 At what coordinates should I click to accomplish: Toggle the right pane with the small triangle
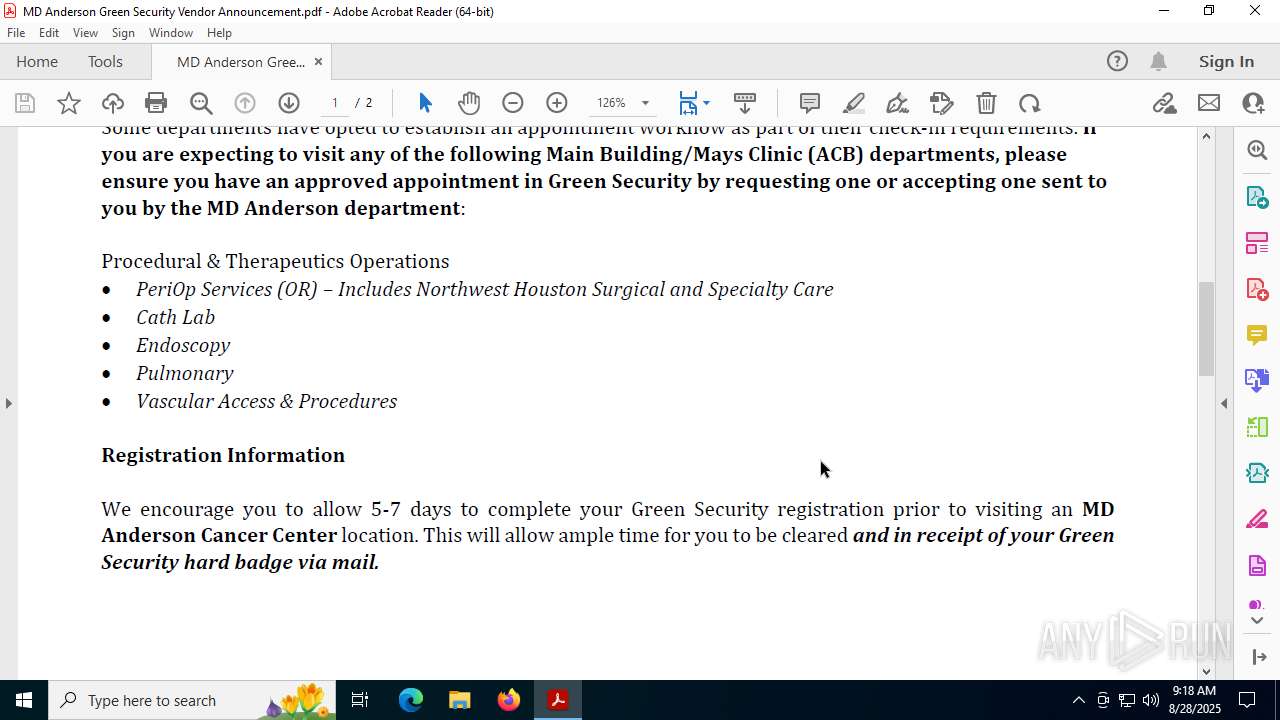pyautogui.click(x=1224, y=403)
